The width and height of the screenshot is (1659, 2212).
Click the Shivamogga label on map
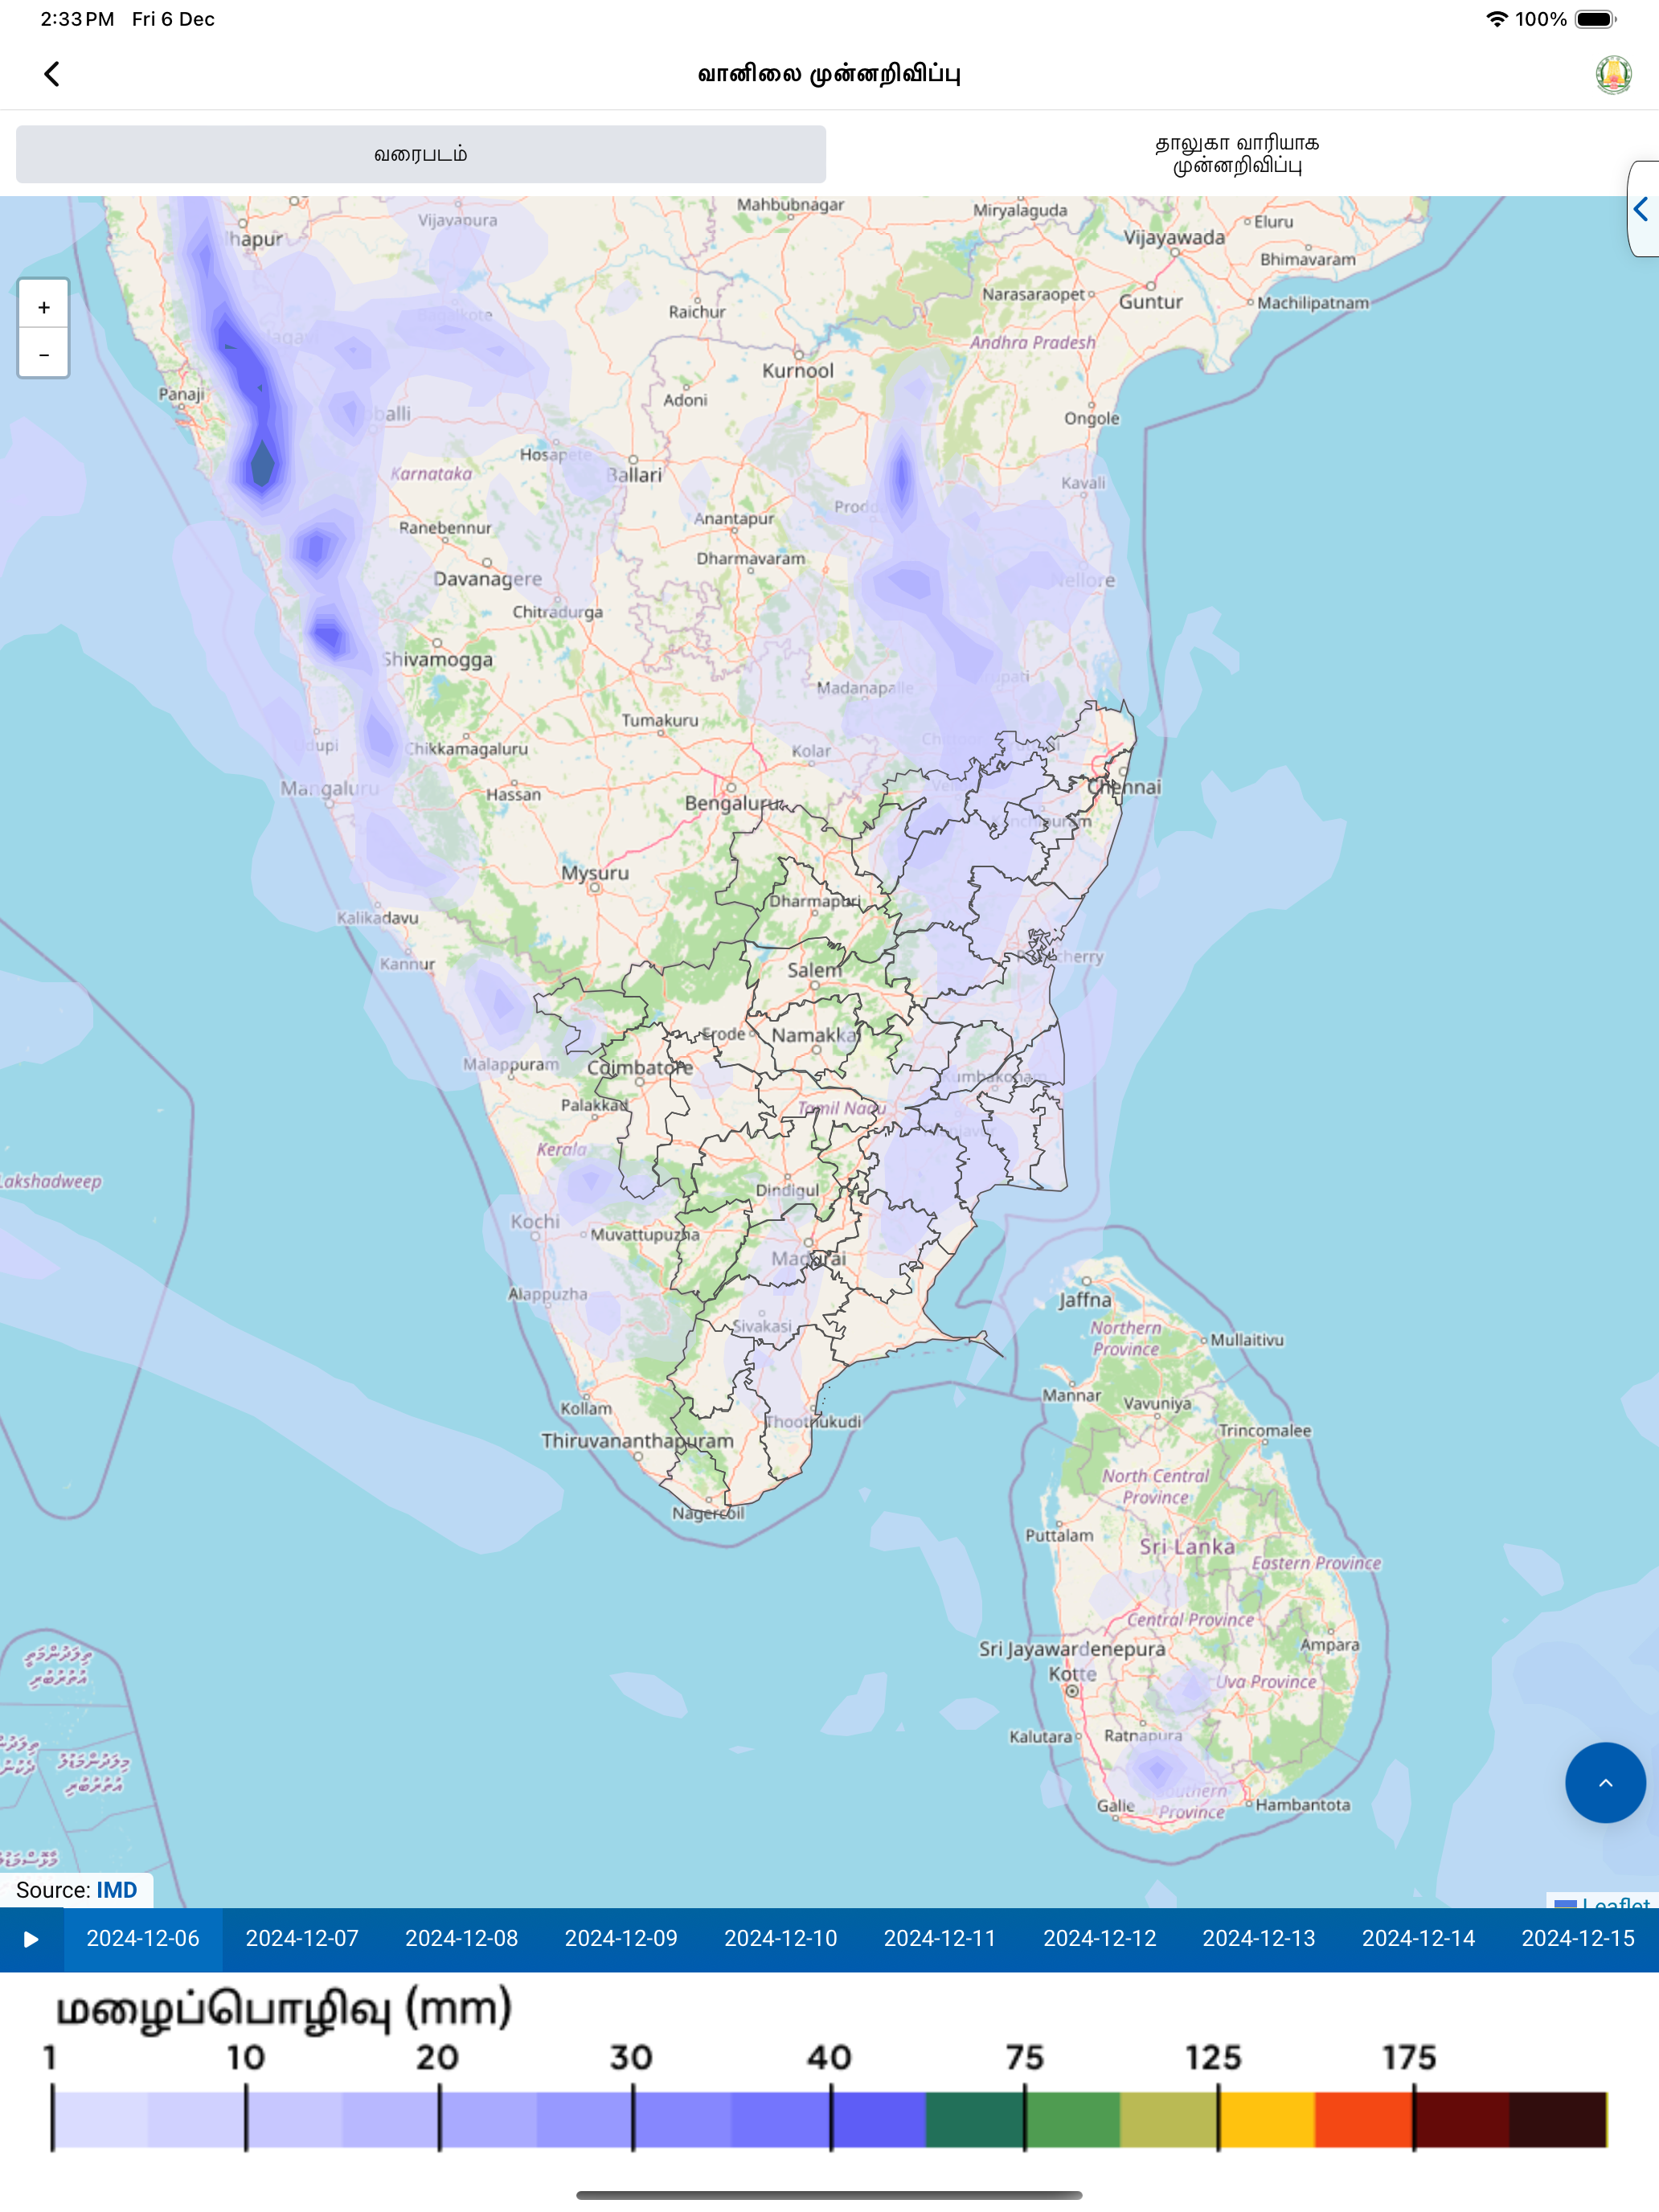click(438, 660)
